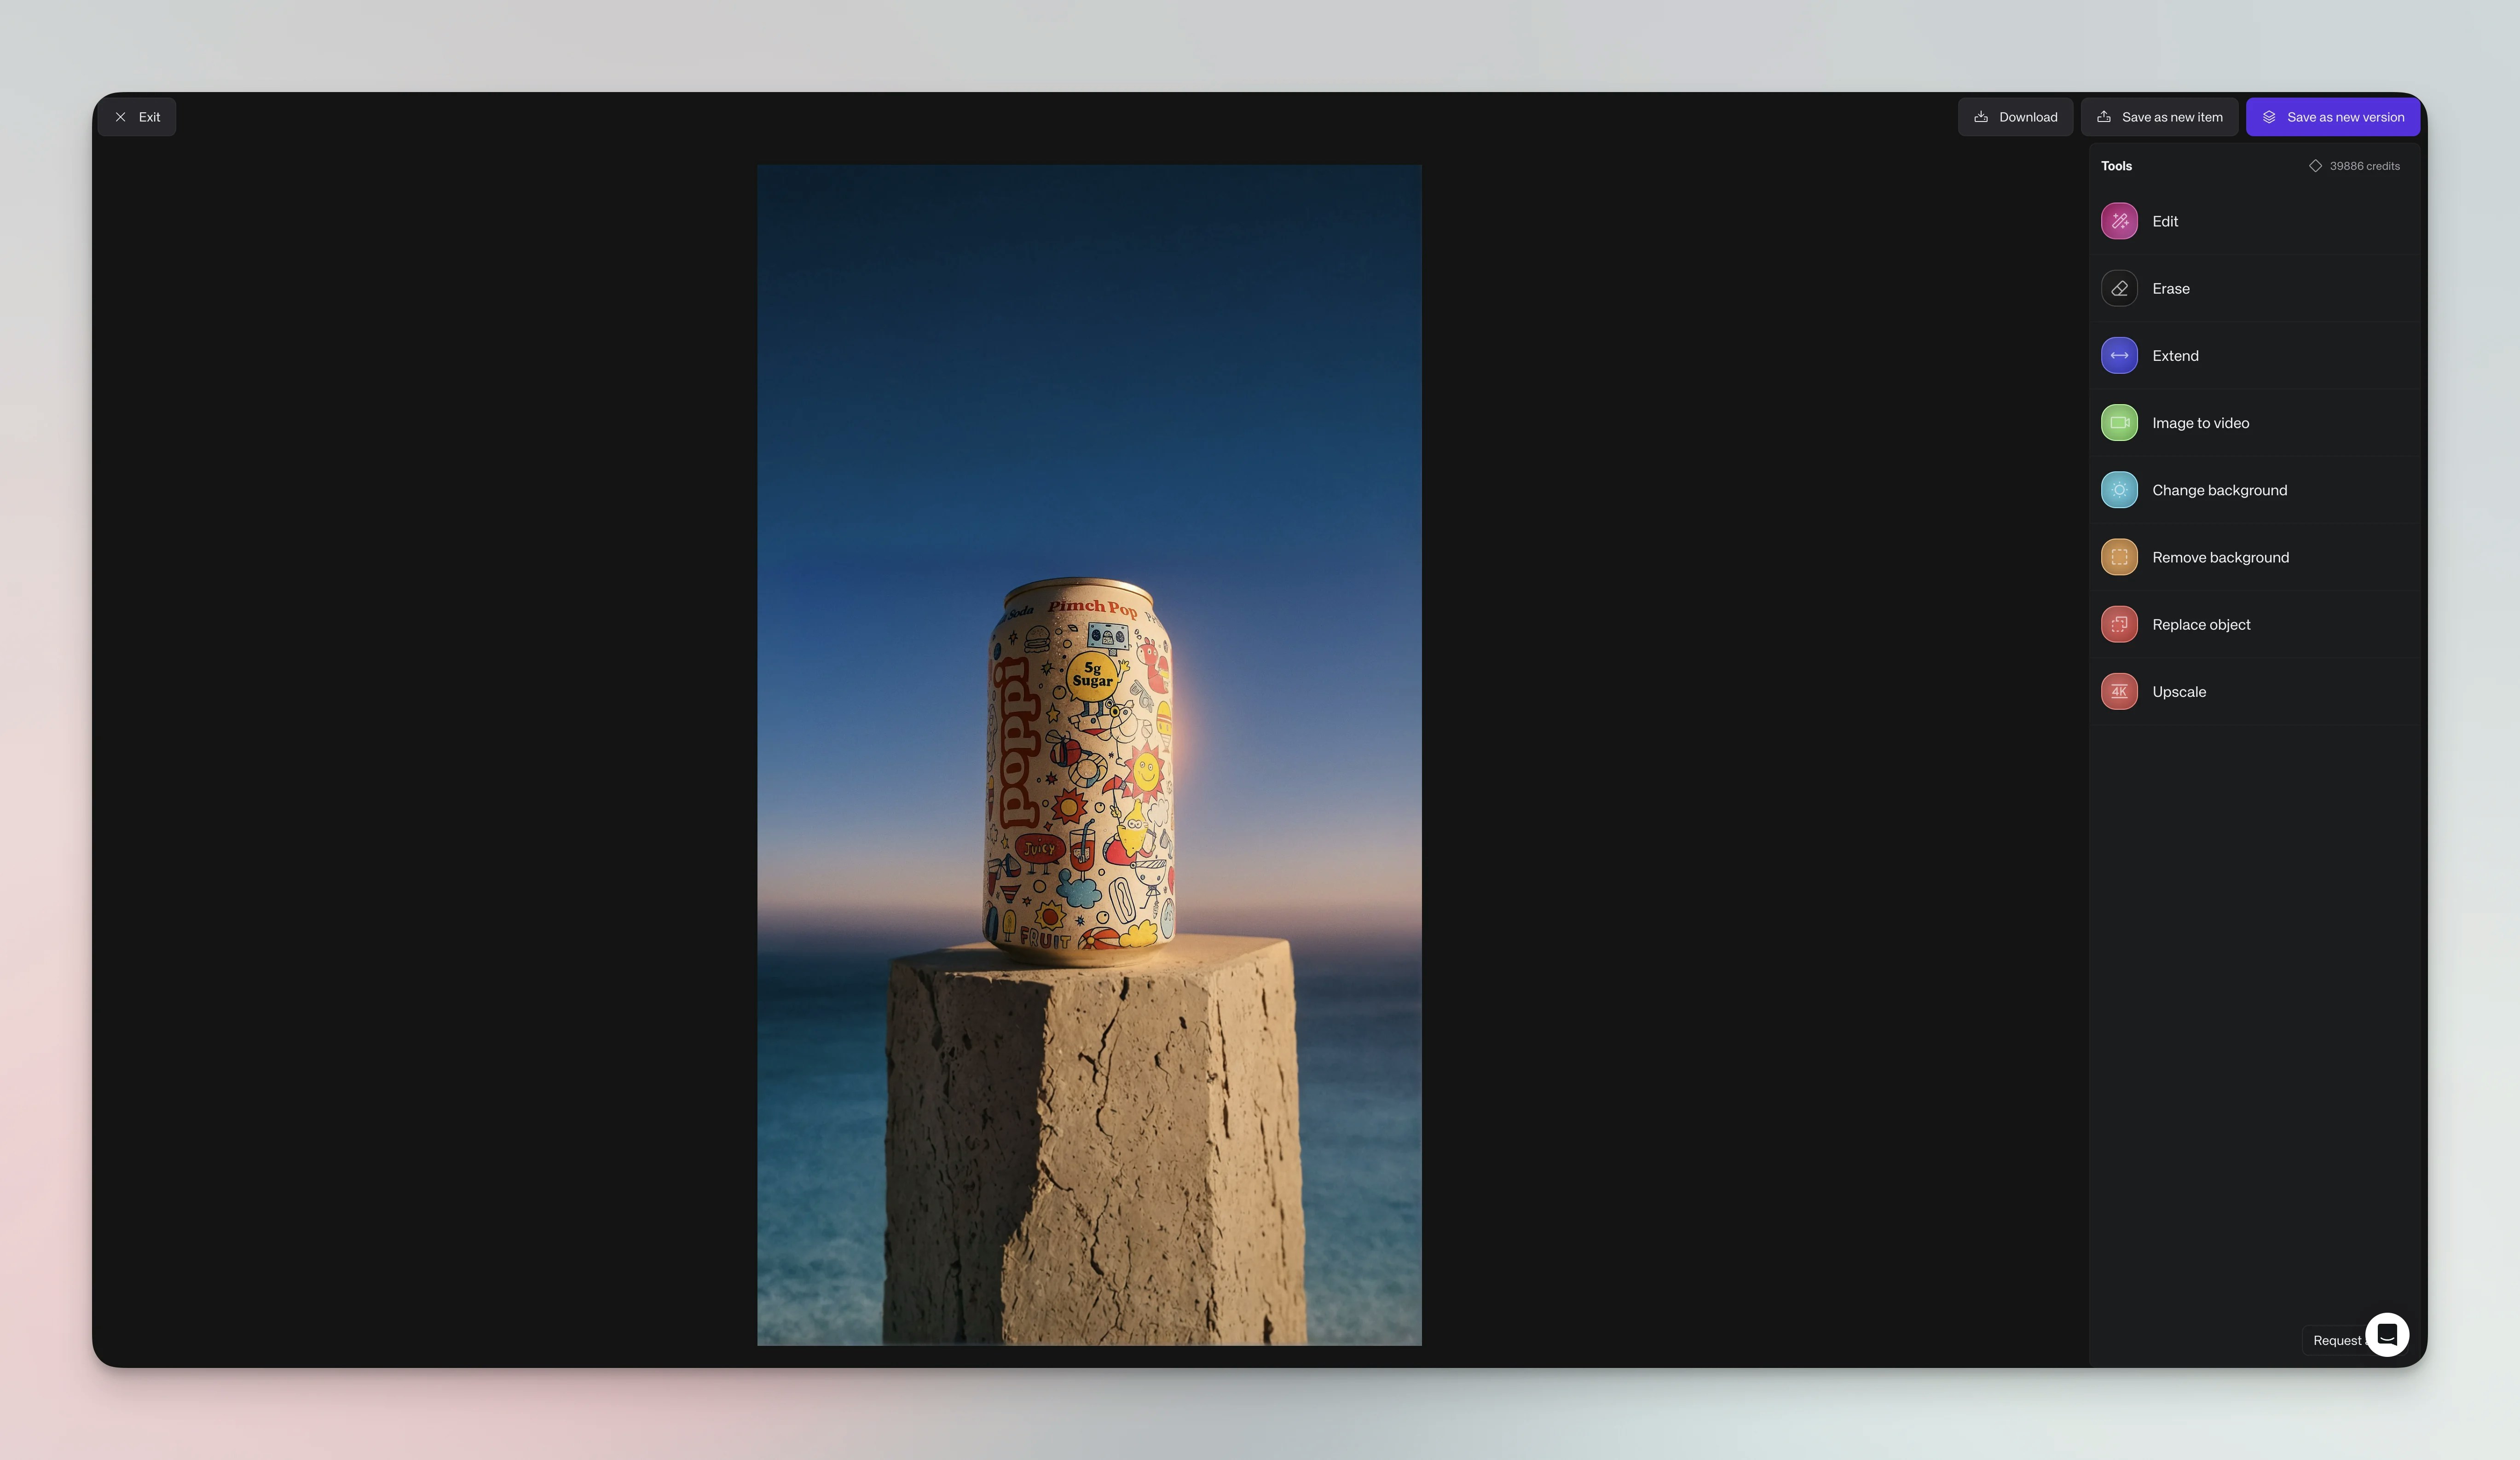Open the chat support bubble

(2388, 1334)
